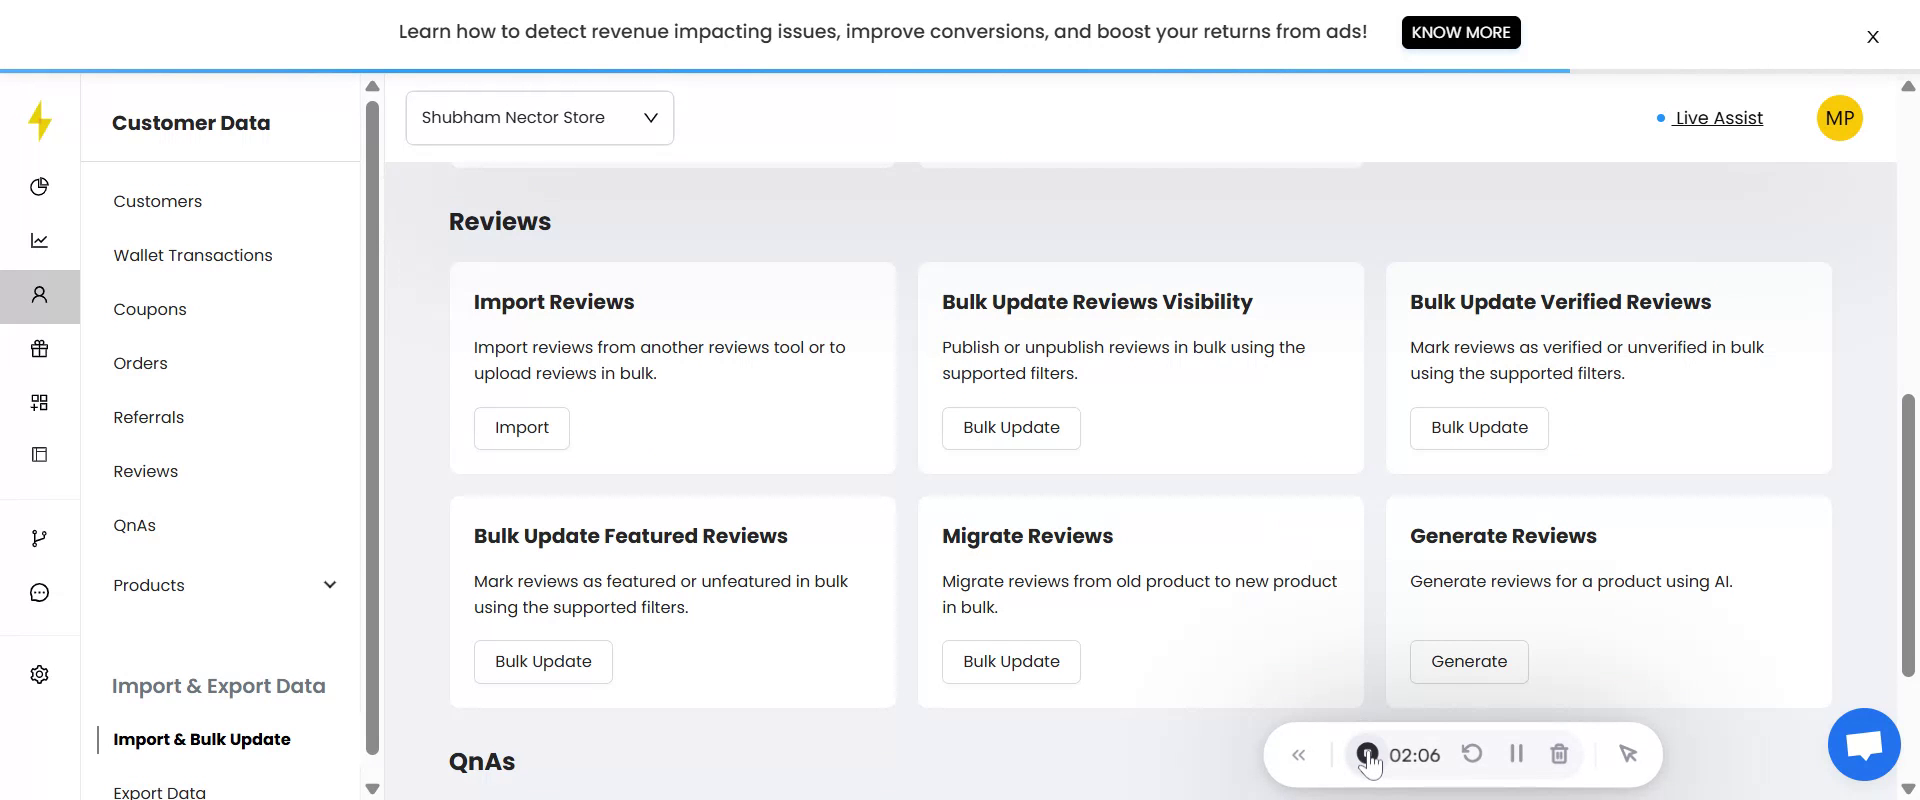Click the KNOW MORE banner button
The width and height of the screenshot is (1920, 800).
tap(1460, 32)
